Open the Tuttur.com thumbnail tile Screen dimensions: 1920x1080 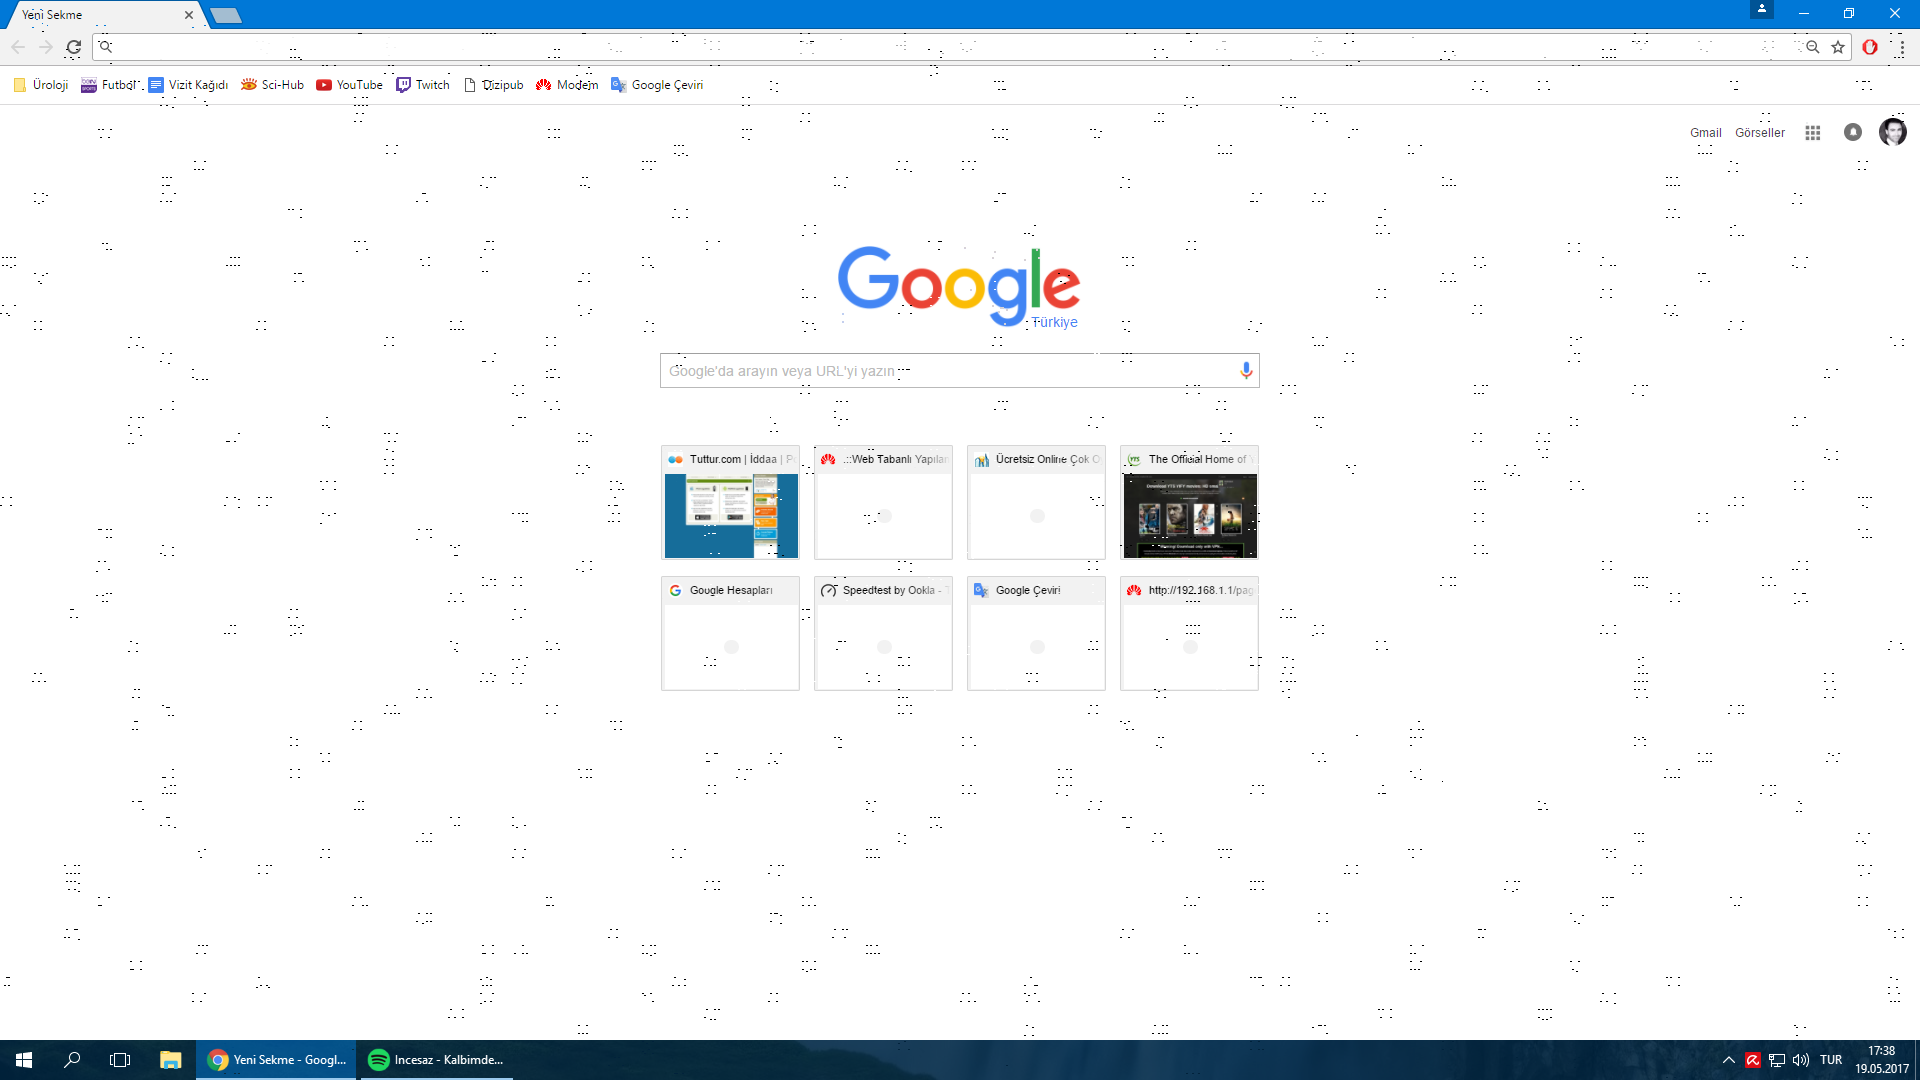[x=730, y=502]
